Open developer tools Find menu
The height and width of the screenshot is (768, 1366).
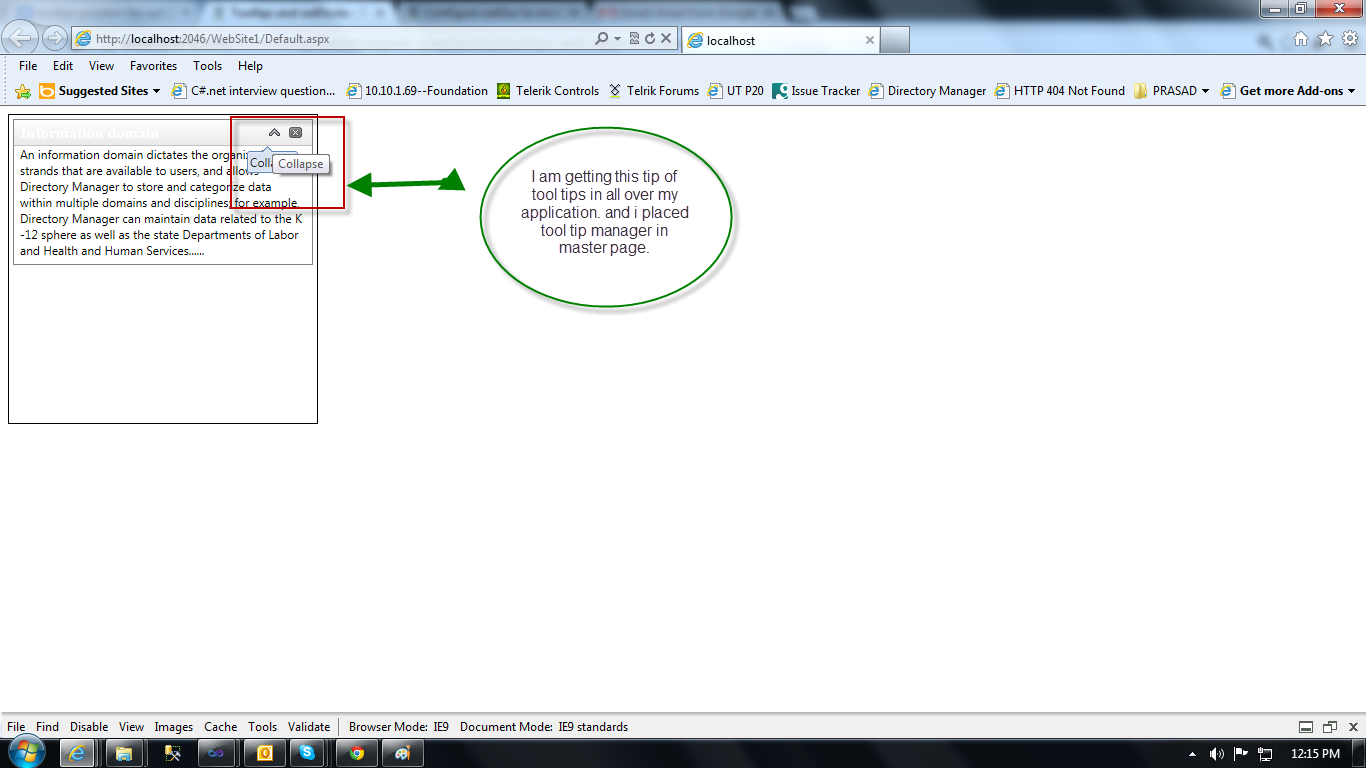[x=47, y=727]
